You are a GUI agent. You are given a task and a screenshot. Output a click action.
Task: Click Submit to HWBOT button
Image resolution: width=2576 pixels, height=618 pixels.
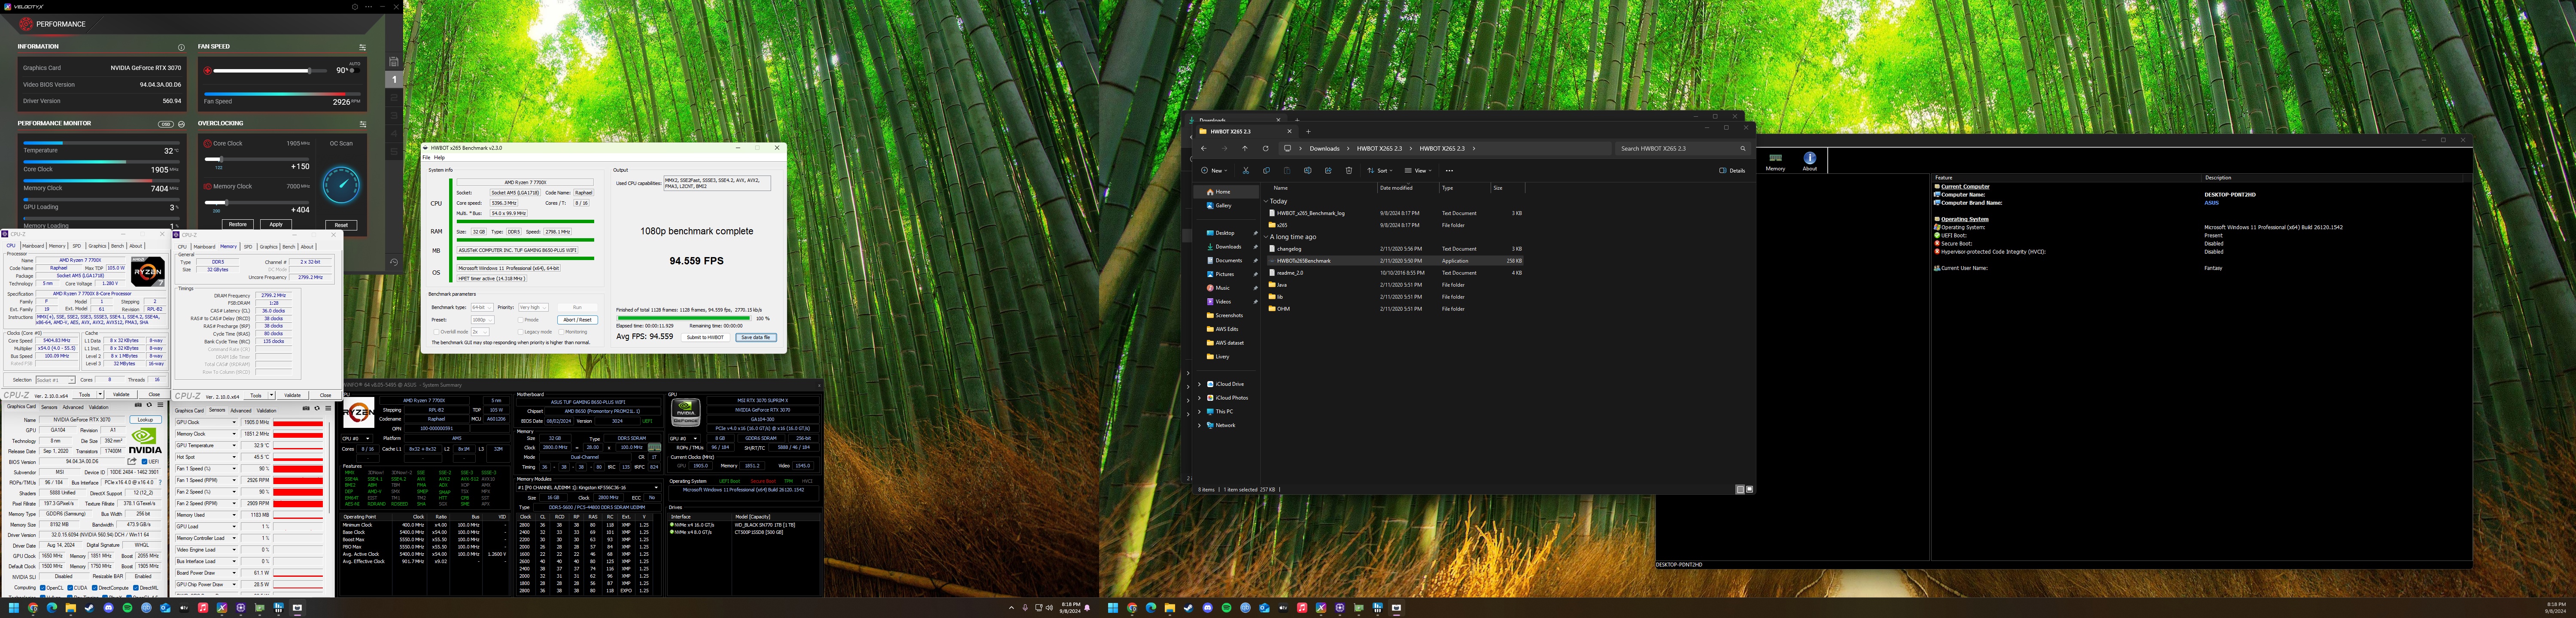[x=705, y=338]
